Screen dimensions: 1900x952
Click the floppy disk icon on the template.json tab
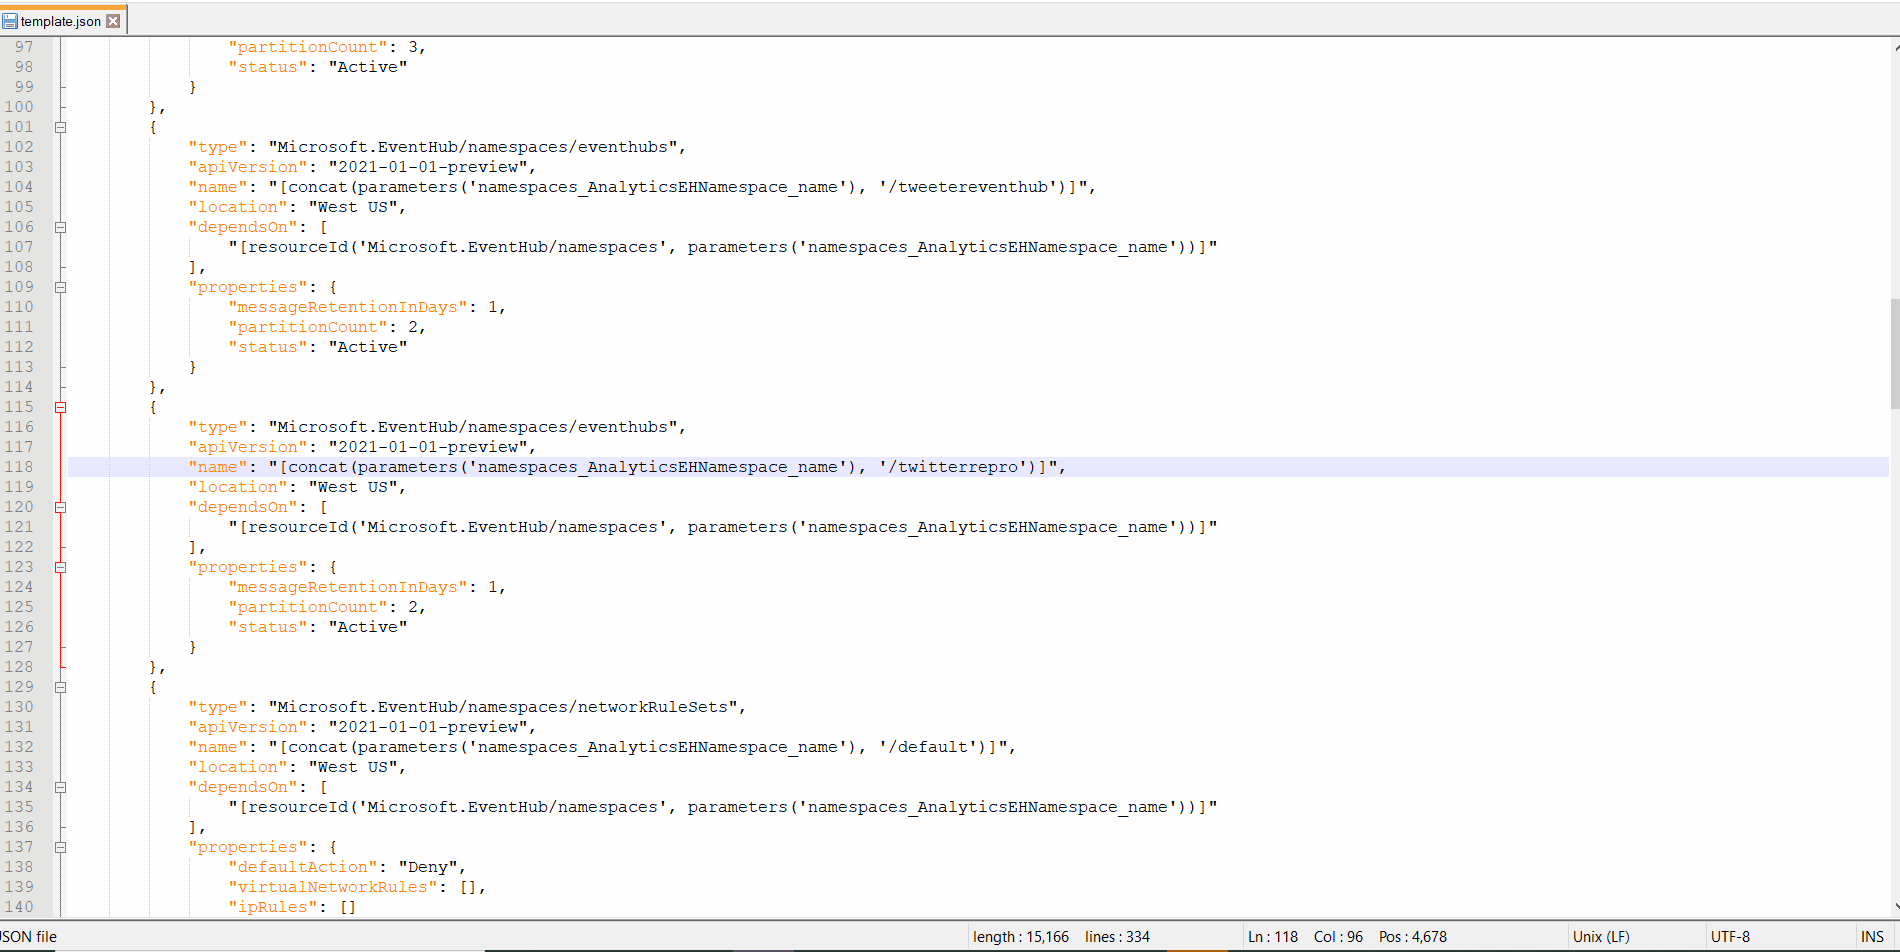click(x=10, y=20)
